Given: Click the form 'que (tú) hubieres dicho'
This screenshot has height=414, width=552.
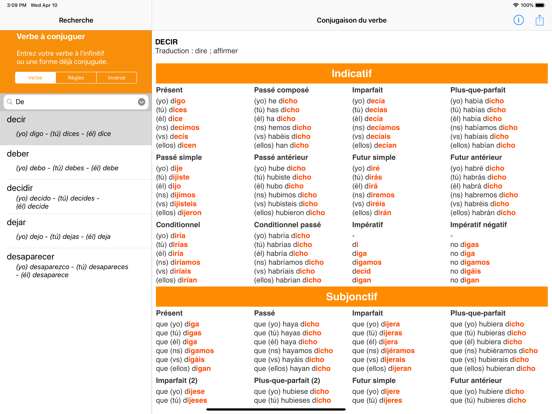Looking at the screenshot, I should pyautogui.click(x=488, y=400).
